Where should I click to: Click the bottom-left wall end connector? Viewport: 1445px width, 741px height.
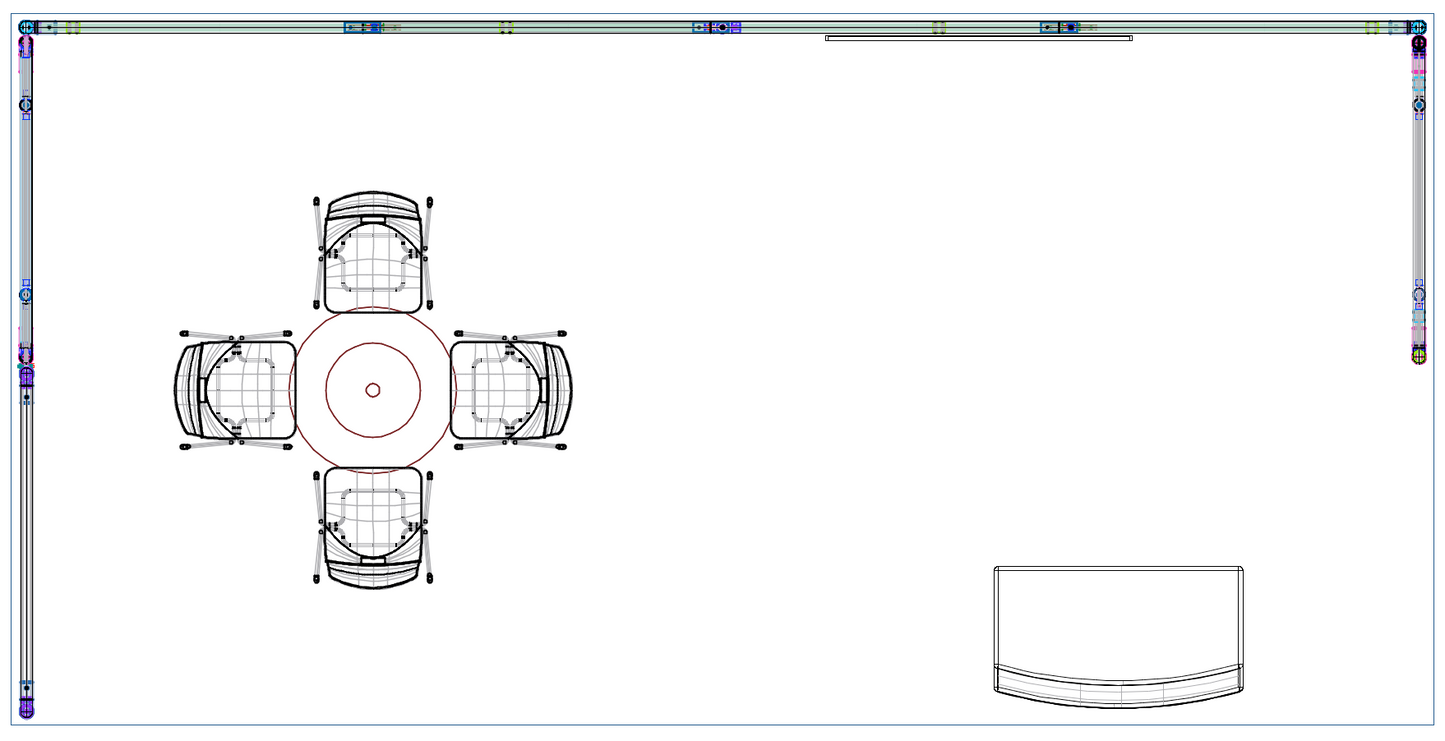[26, 712]
